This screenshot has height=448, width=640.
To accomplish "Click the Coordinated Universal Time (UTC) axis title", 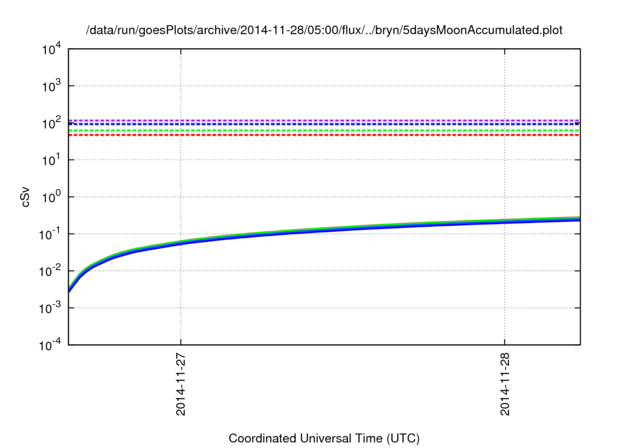I will point(324,438).
